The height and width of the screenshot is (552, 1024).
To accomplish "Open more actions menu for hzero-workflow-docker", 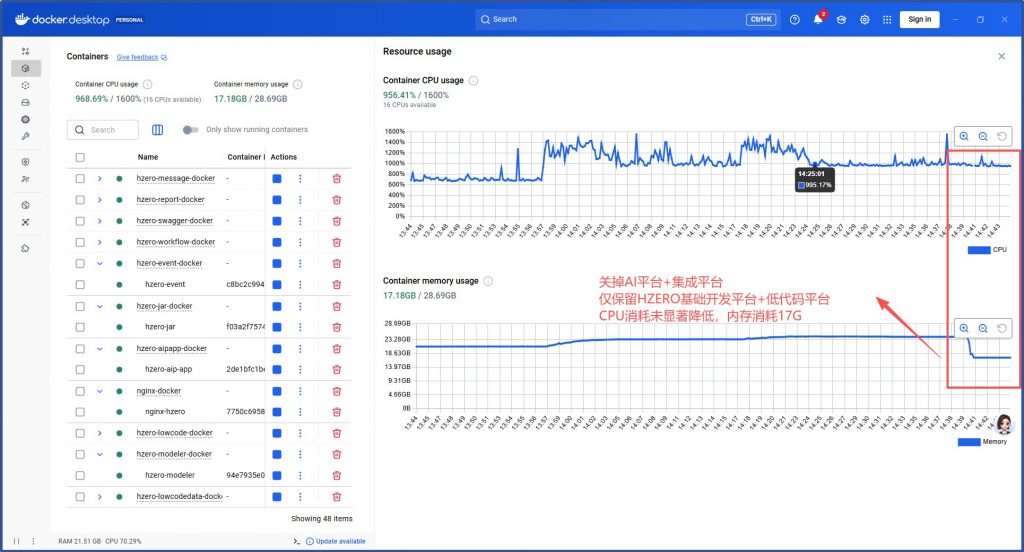I will pos(300,242).
